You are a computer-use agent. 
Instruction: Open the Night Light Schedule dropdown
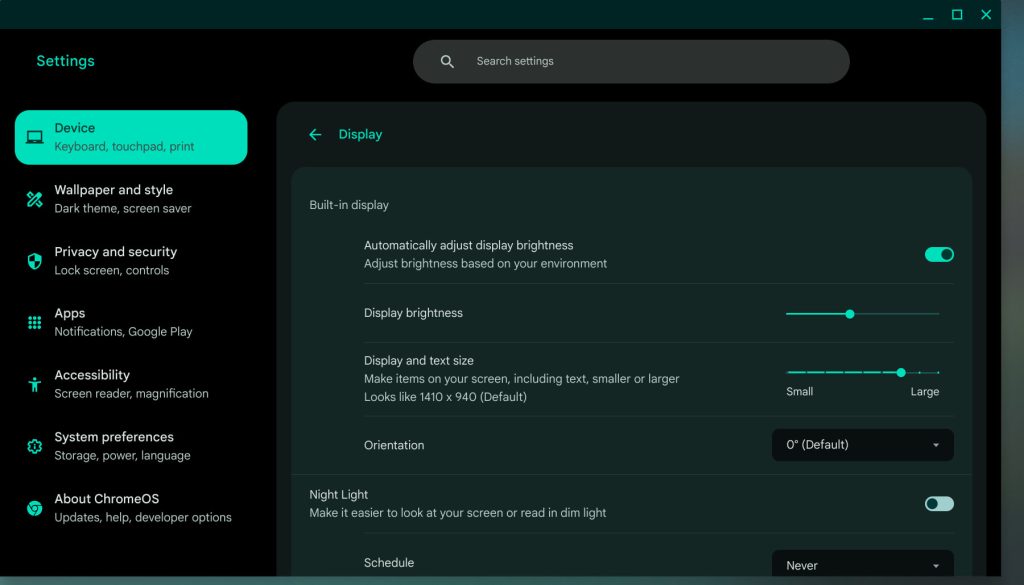click(862, 565)
